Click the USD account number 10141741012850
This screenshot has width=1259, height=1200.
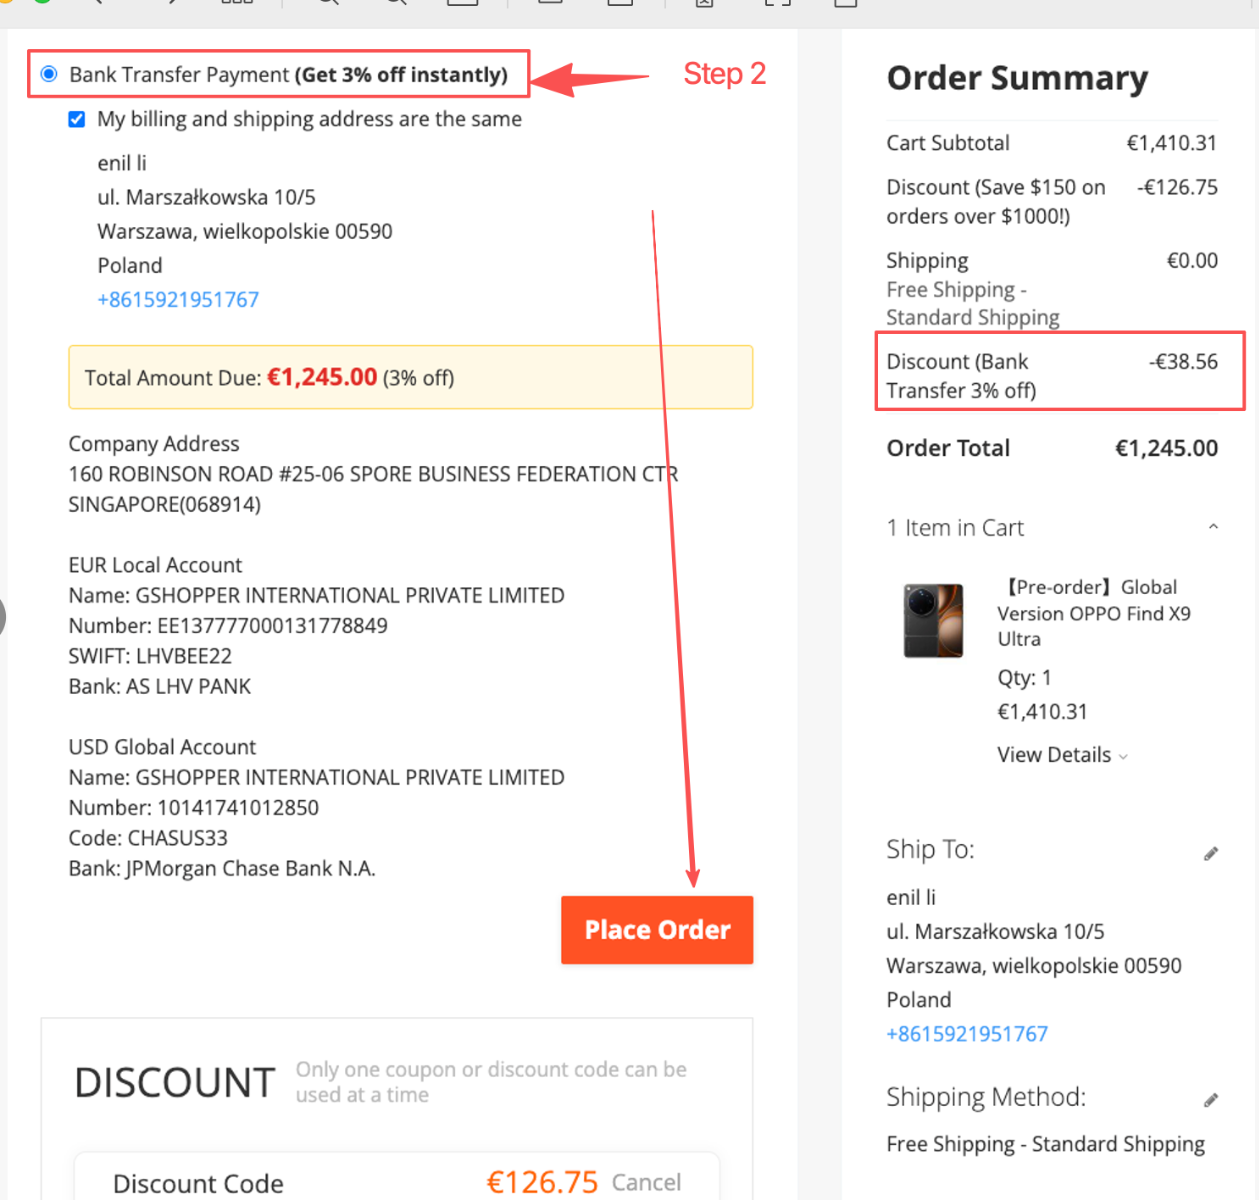[238, 808]
